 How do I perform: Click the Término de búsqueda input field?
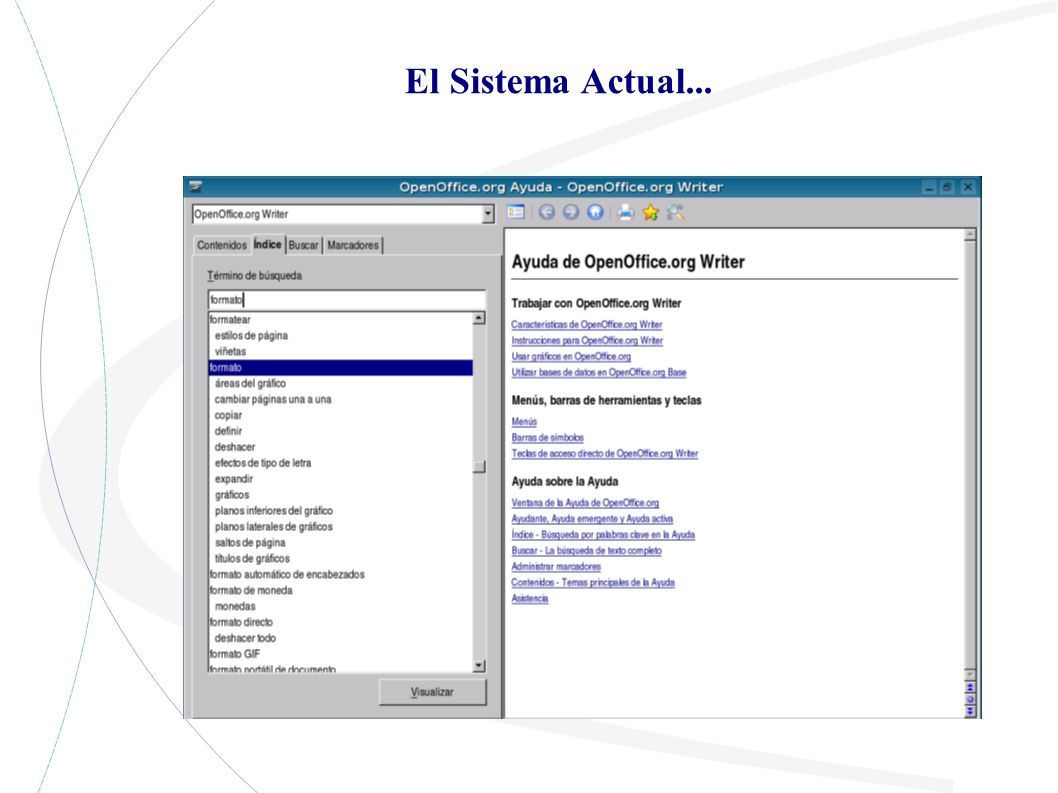click(x=346, y=300)
